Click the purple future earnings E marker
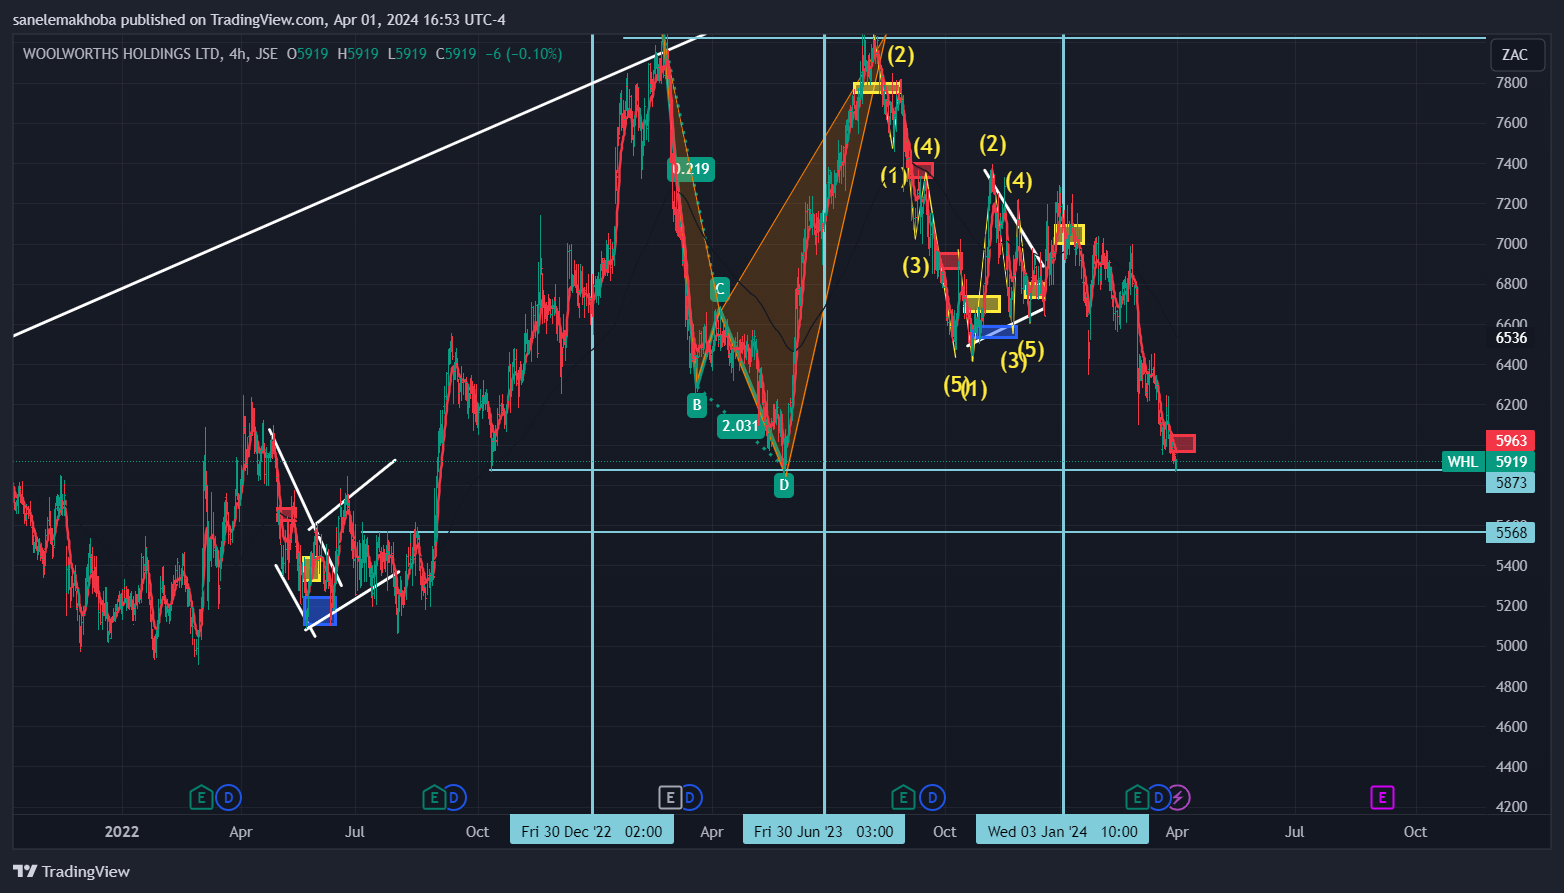Image resolution: width=1564 pixels, height=893 pixels. (x=1382, y=798)
